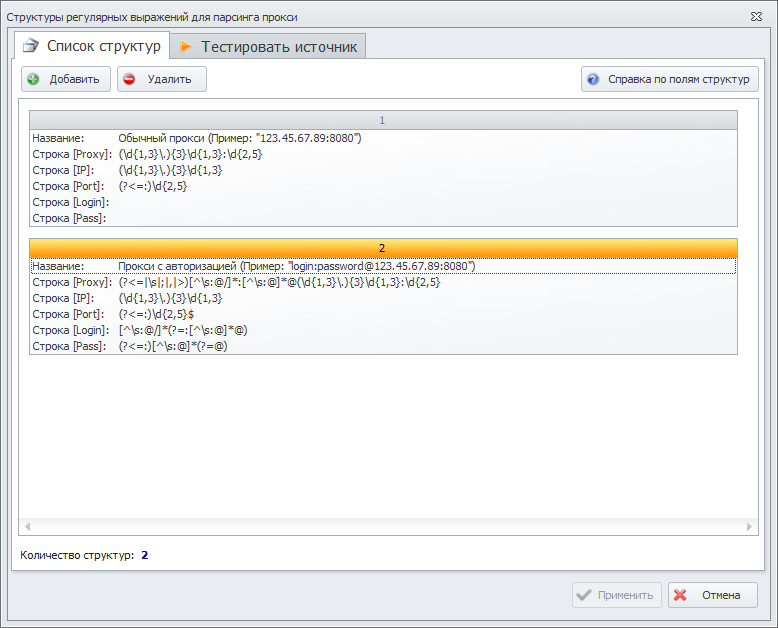Image resolution: width=778 pixels, height=628 pixels.
Task: Click the Название label in structure 1
Action: [58, 138]
